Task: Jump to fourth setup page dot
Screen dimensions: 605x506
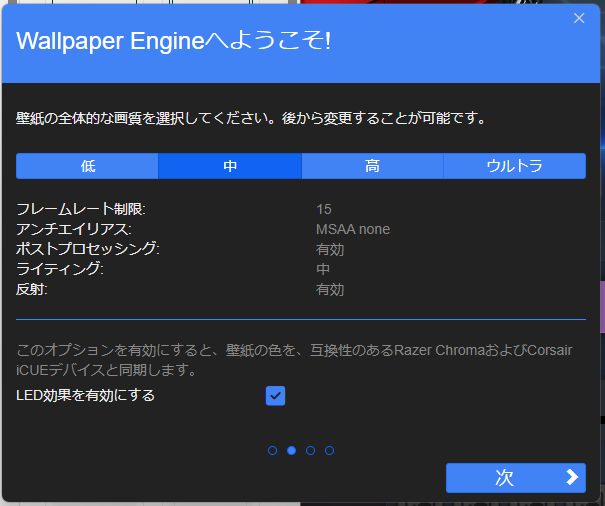Action: (329, 450)
